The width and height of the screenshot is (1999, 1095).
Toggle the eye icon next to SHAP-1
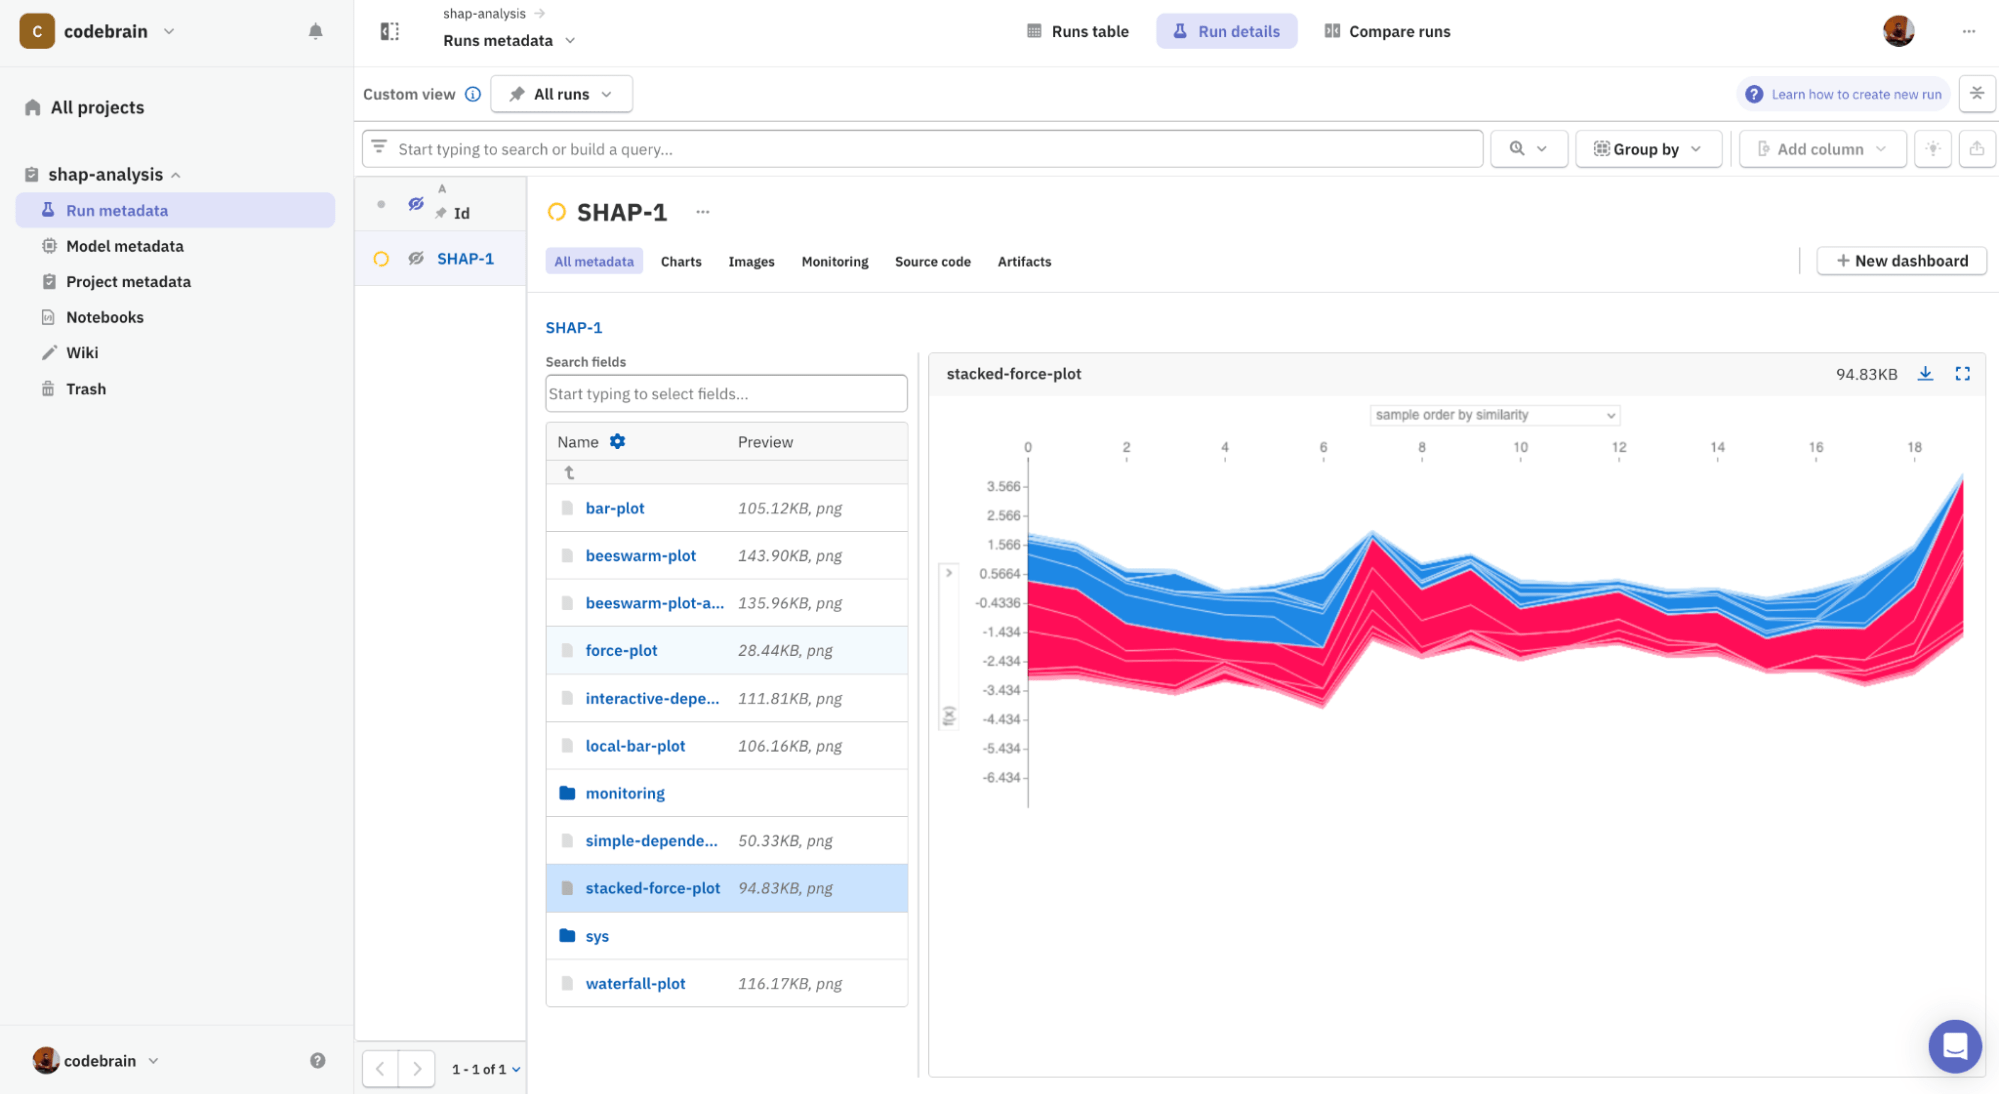[x=415, y=258]
